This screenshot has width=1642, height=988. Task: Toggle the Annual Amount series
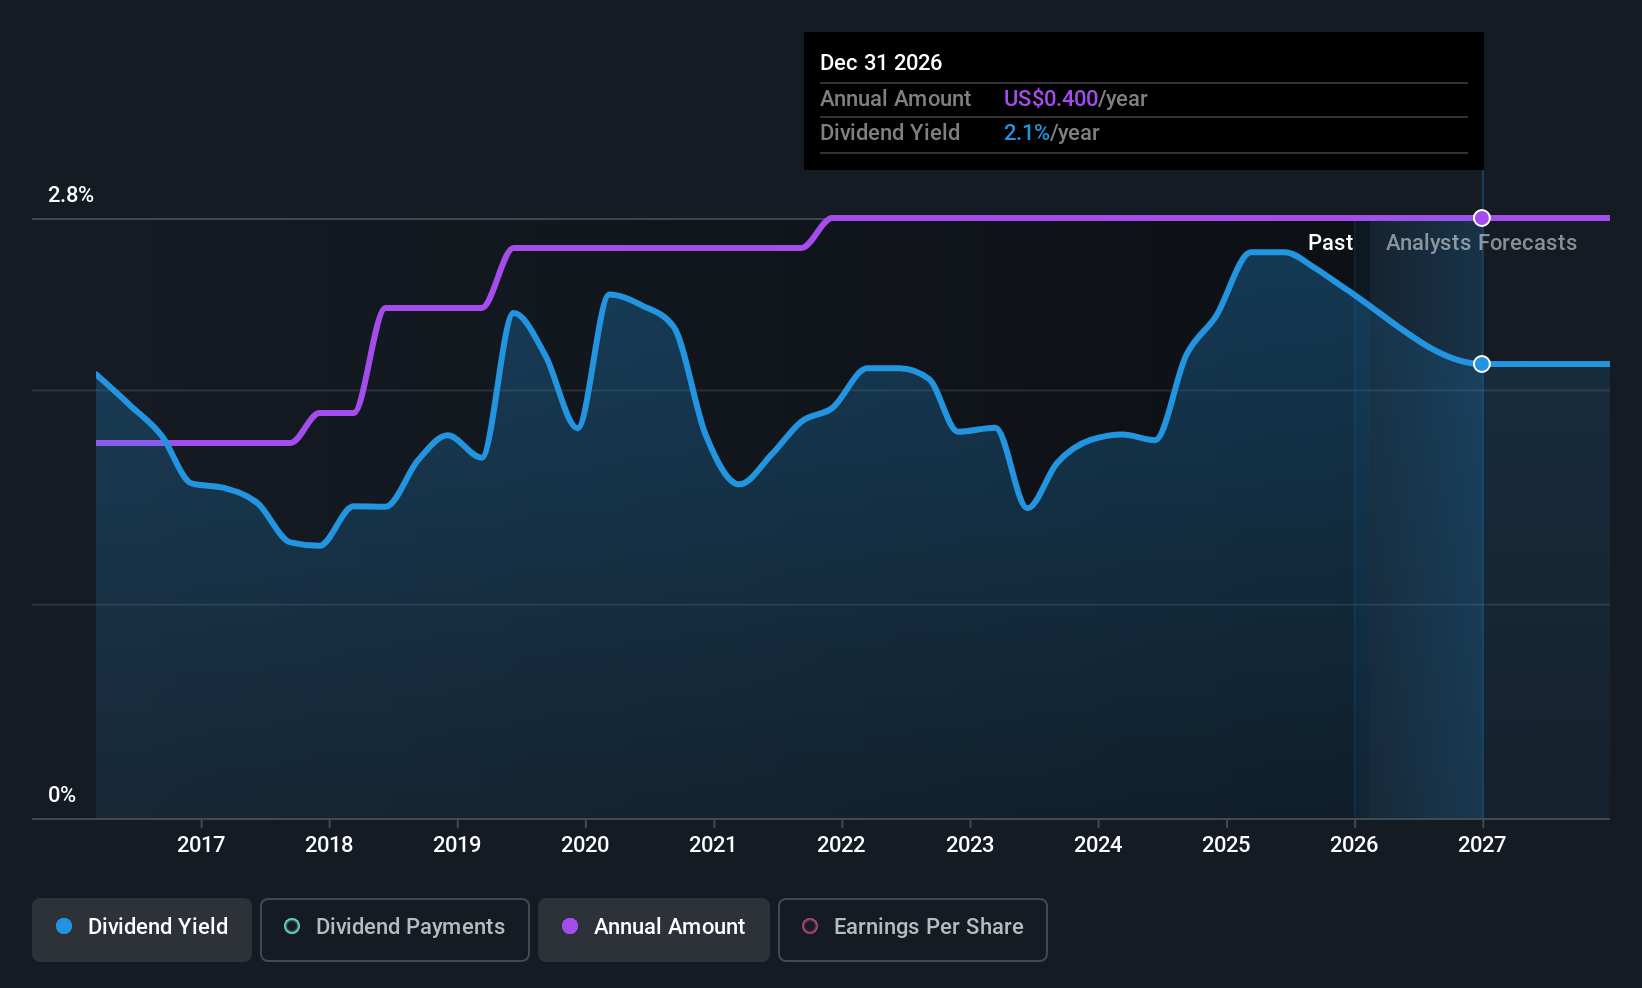click(654, 929)
